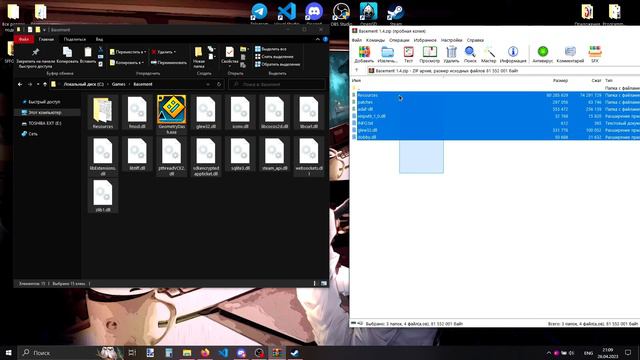
Task: Open WinRAR Настройки menu
Action: (x=451, y=40)
